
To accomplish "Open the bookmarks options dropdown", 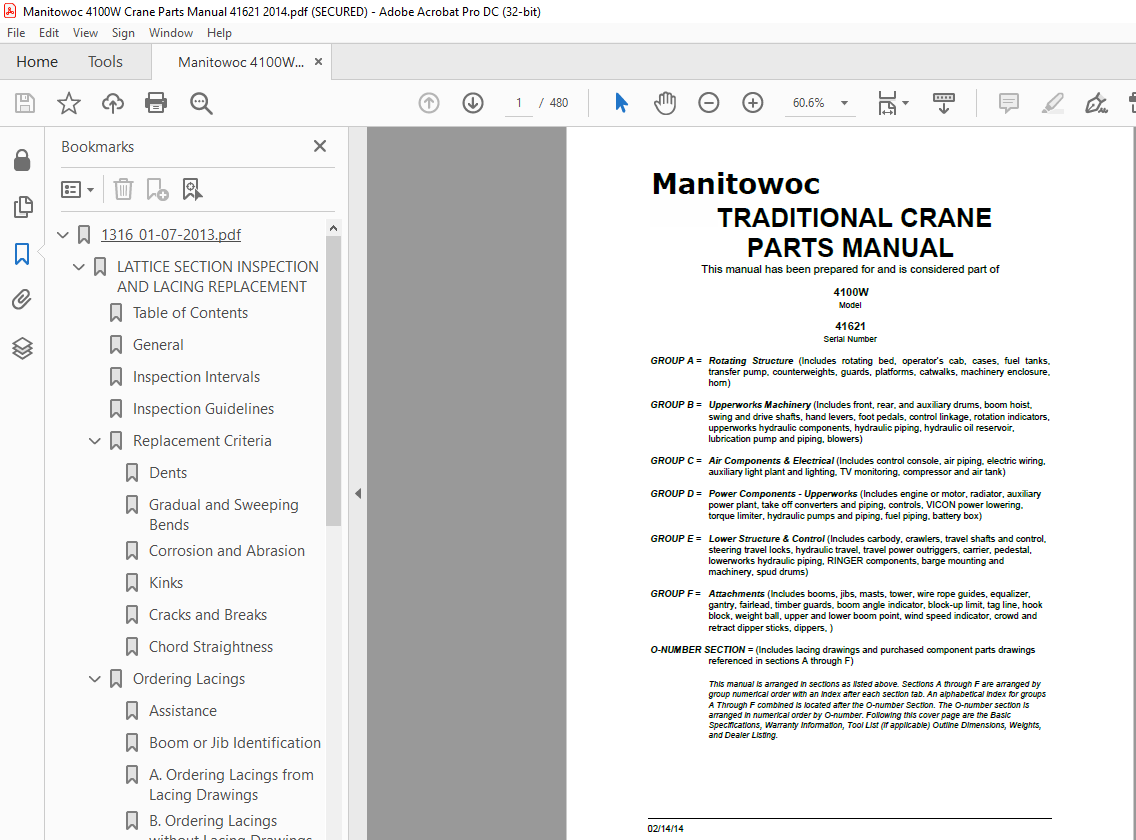I will tap(78, 190).
